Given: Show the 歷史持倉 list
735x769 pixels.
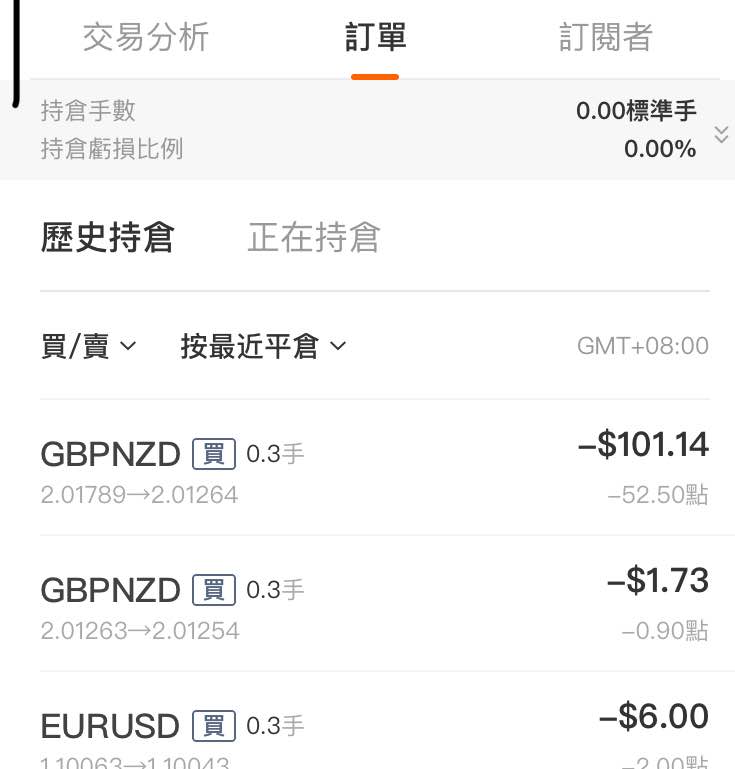Looking at the screenshot, I should 107,237.
